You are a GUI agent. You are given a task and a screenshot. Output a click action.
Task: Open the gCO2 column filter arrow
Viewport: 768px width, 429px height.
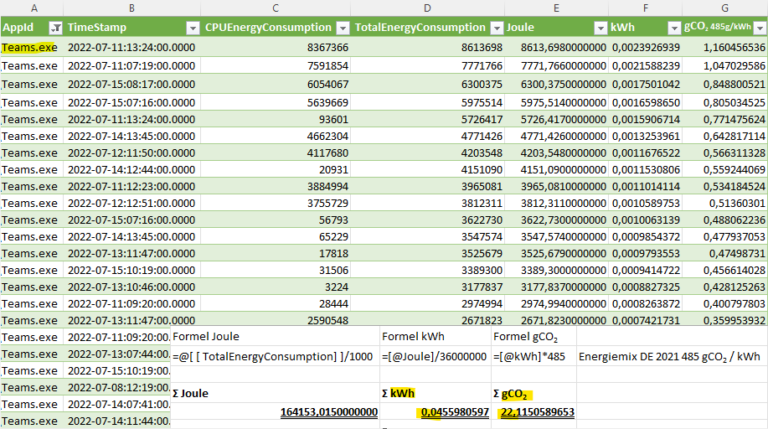click(760, 29)
